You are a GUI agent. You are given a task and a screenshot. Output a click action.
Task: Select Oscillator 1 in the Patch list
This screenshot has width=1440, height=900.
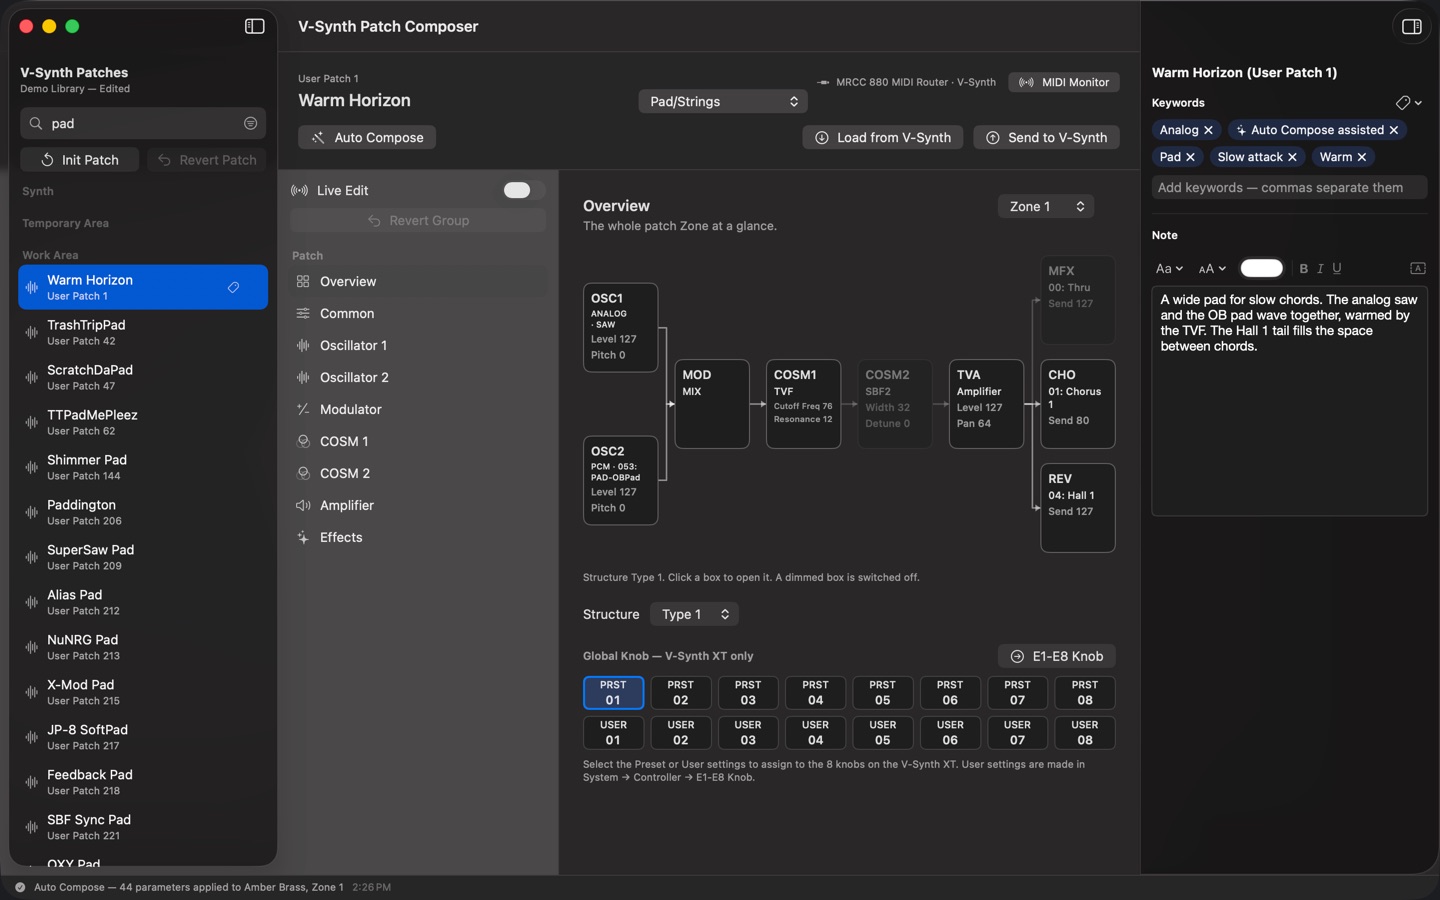pyautogui.click(x=418, y=345)
